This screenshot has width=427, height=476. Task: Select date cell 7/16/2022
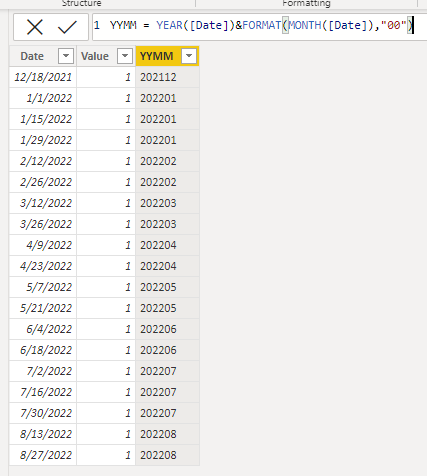coord(43,392)
